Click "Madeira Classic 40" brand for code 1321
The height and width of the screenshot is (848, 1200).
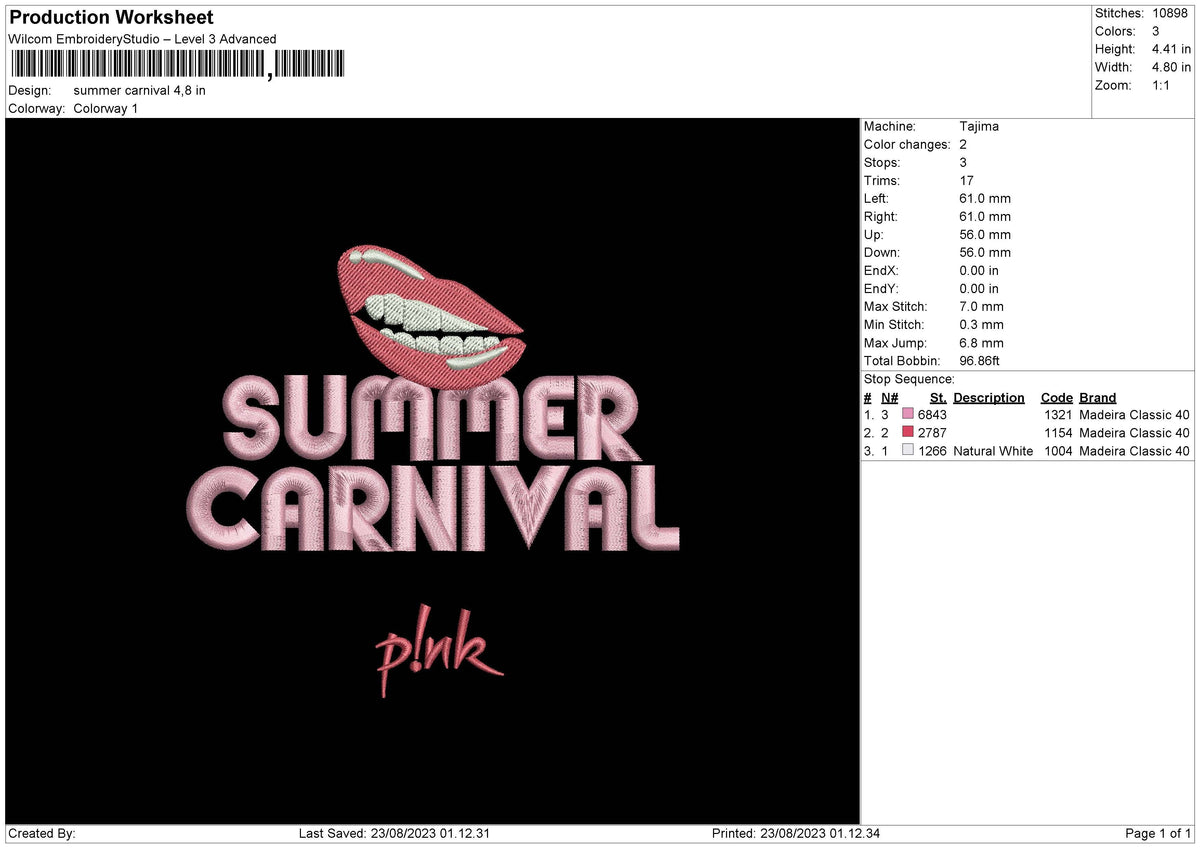point(1134,415)
